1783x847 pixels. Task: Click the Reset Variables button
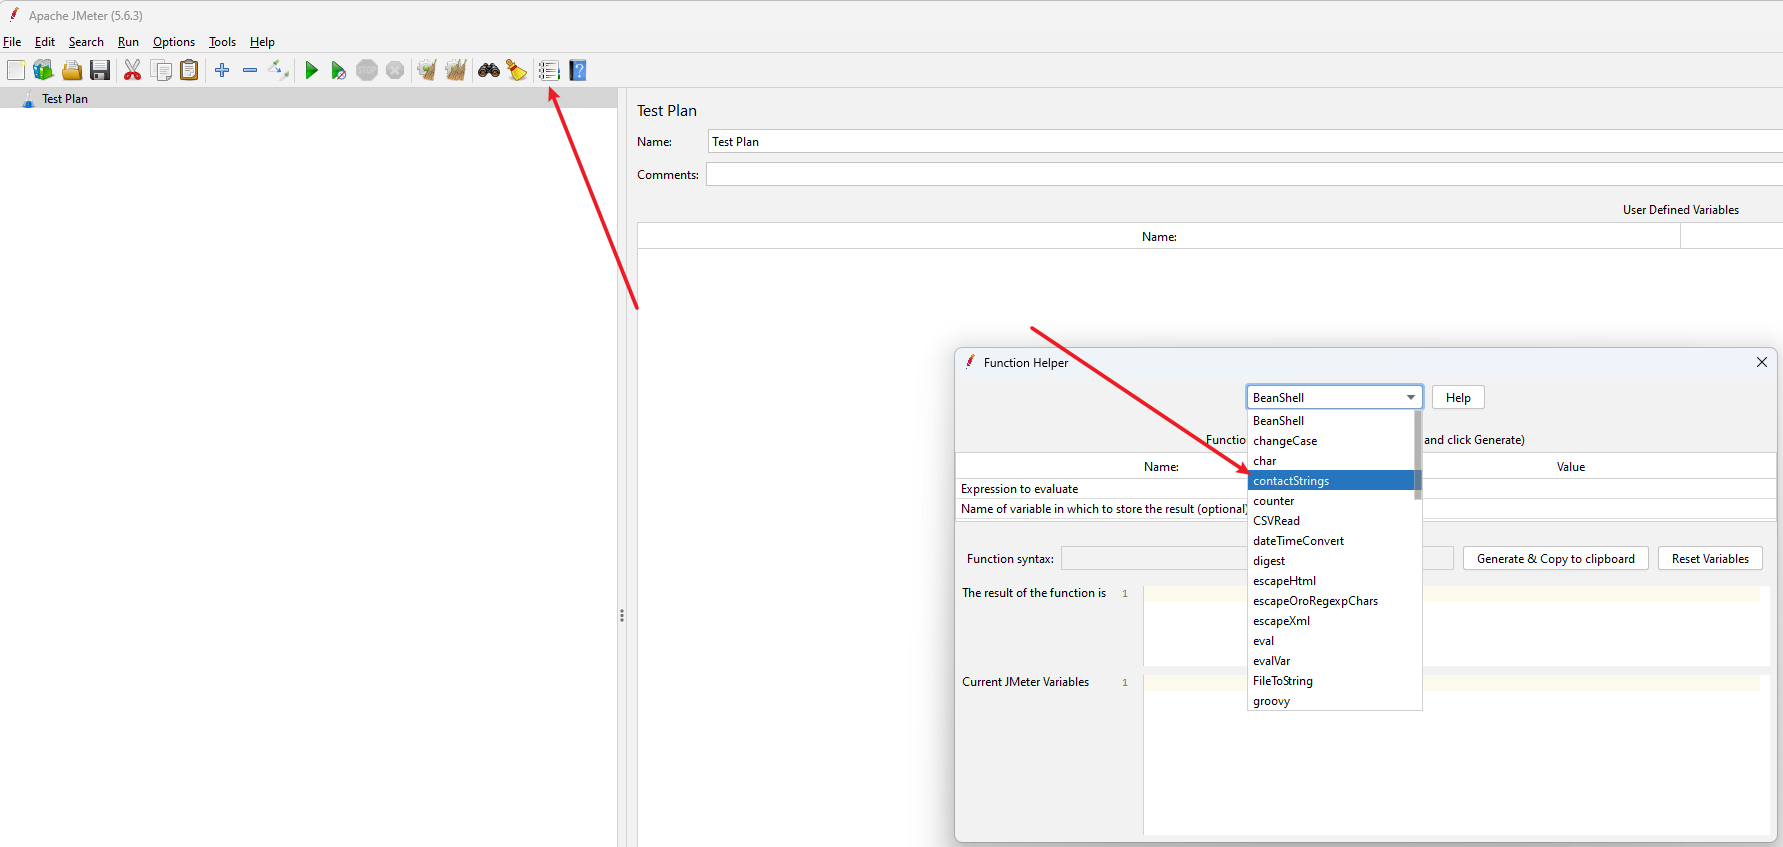click(1709, 559)
